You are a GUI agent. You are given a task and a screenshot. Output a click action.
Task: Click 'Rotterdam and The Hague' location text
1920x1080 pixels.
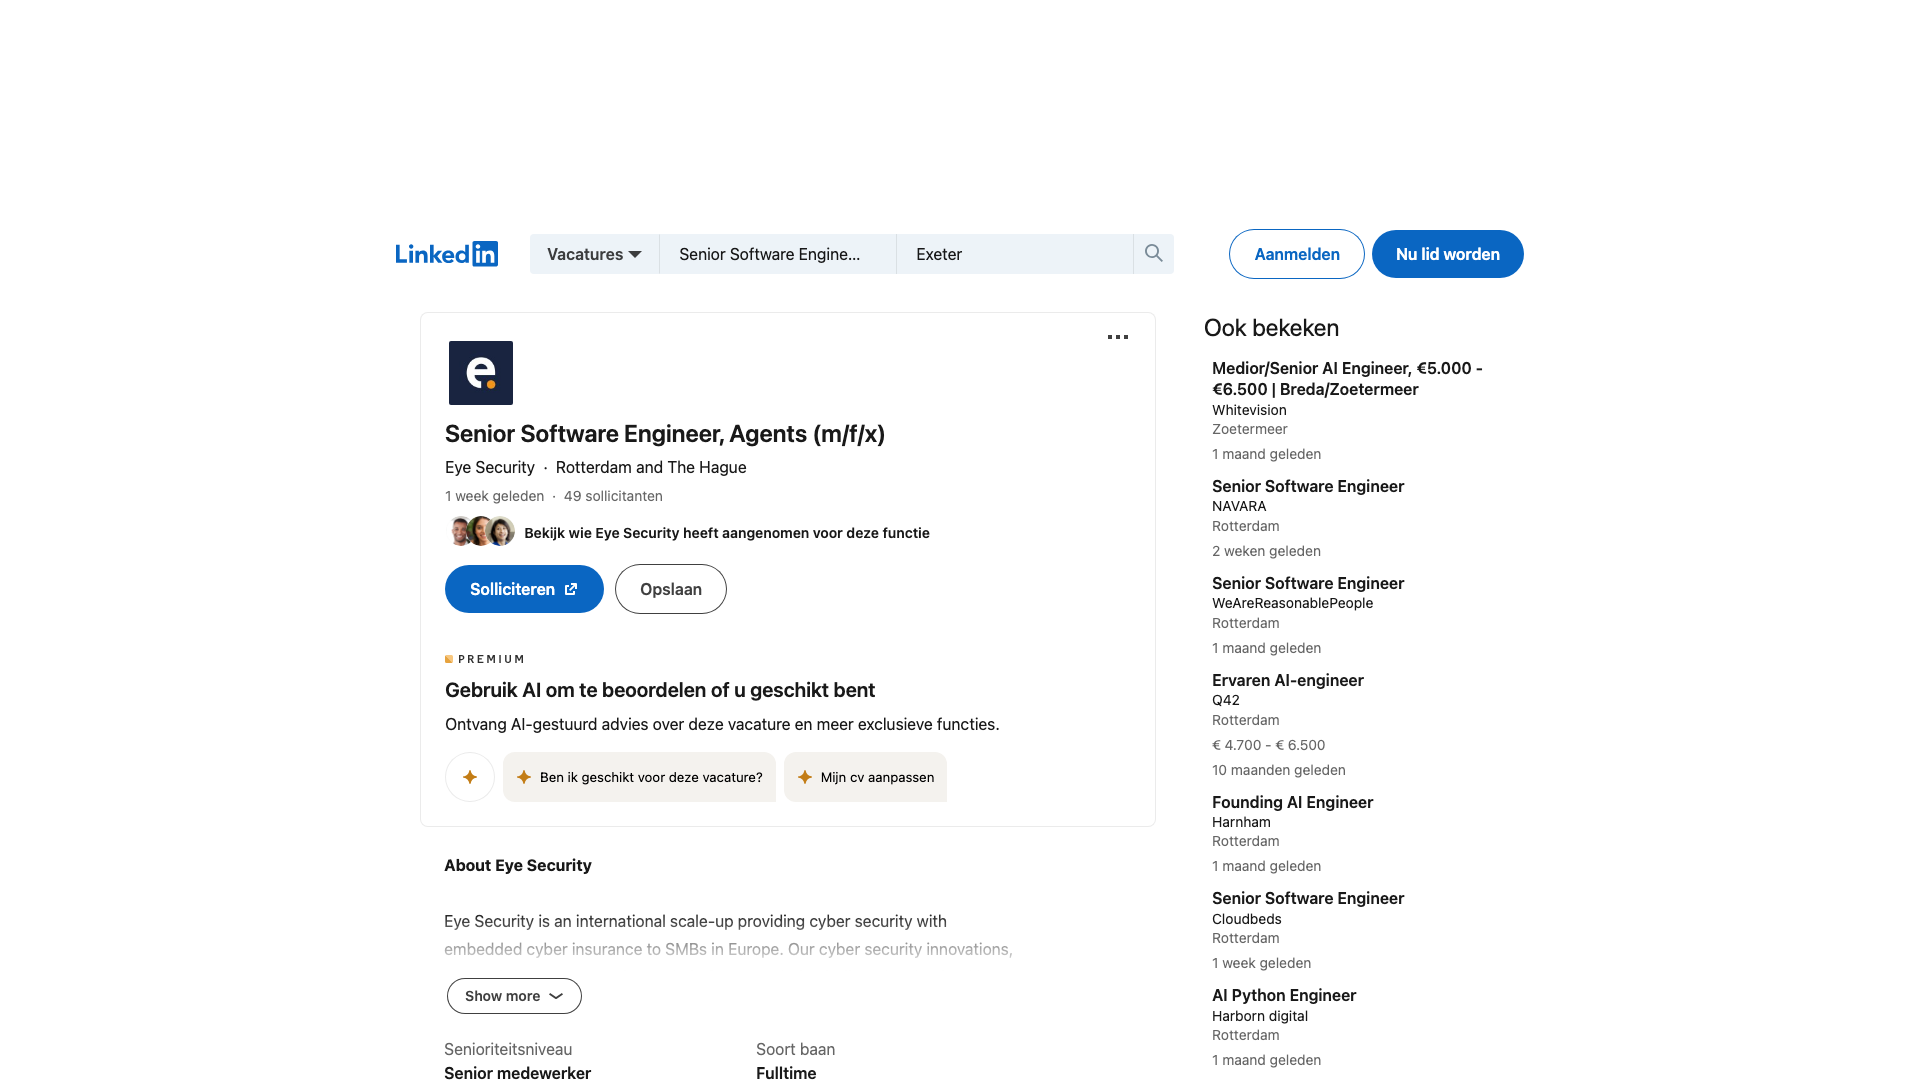coord(651,467)
